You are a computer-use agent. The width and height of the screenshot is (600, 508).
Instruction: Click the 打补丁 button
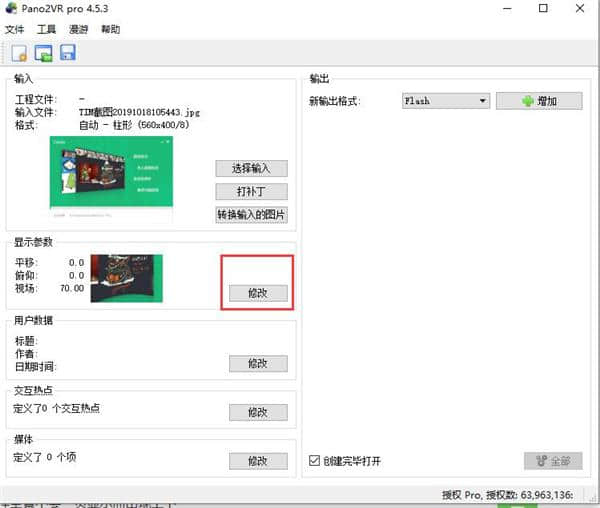(x=251, y=191)
